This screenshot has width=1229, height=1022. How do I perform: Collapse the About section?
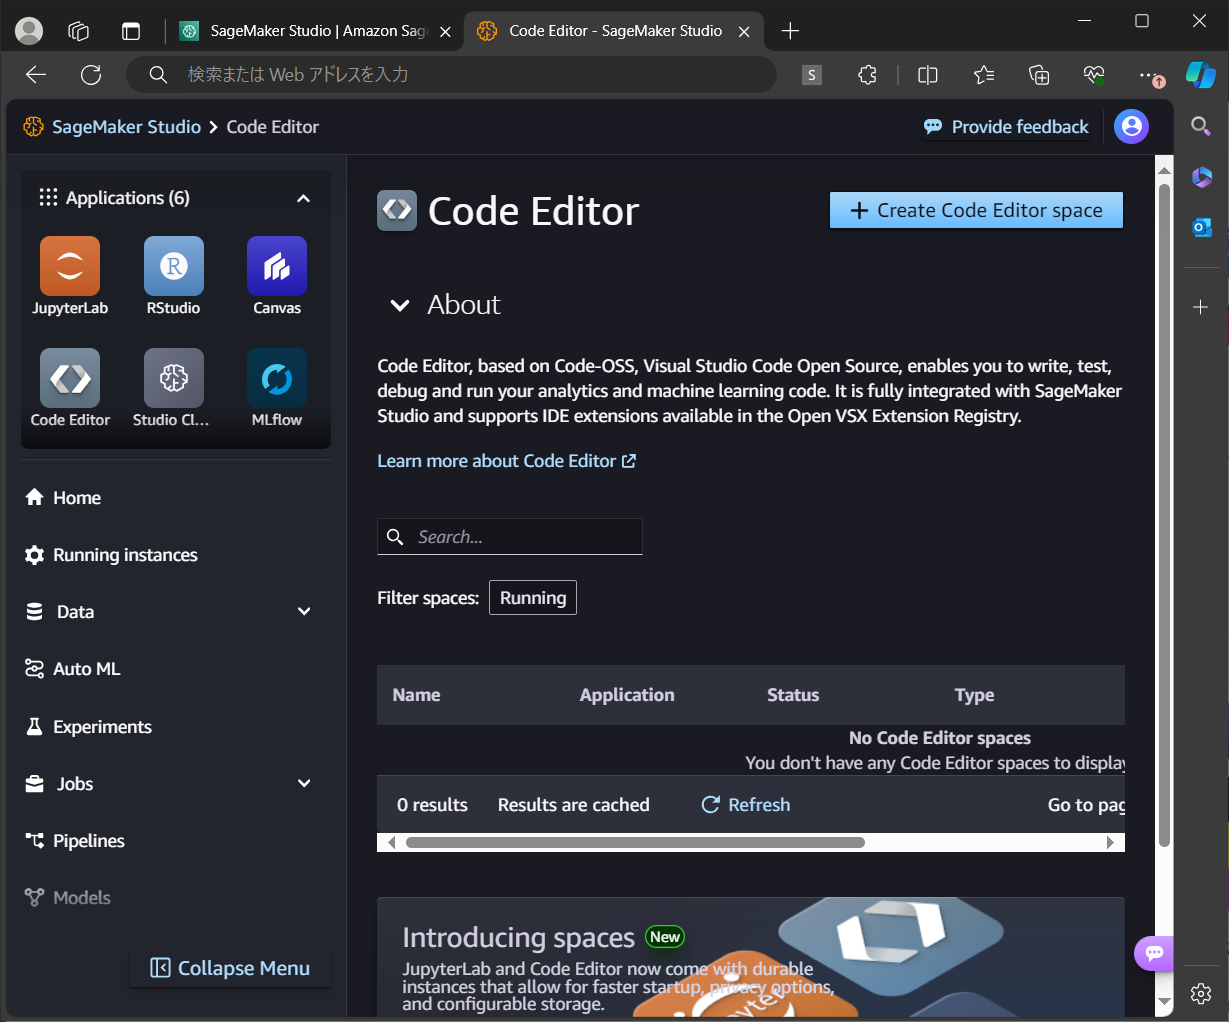(x=400, y=305)
